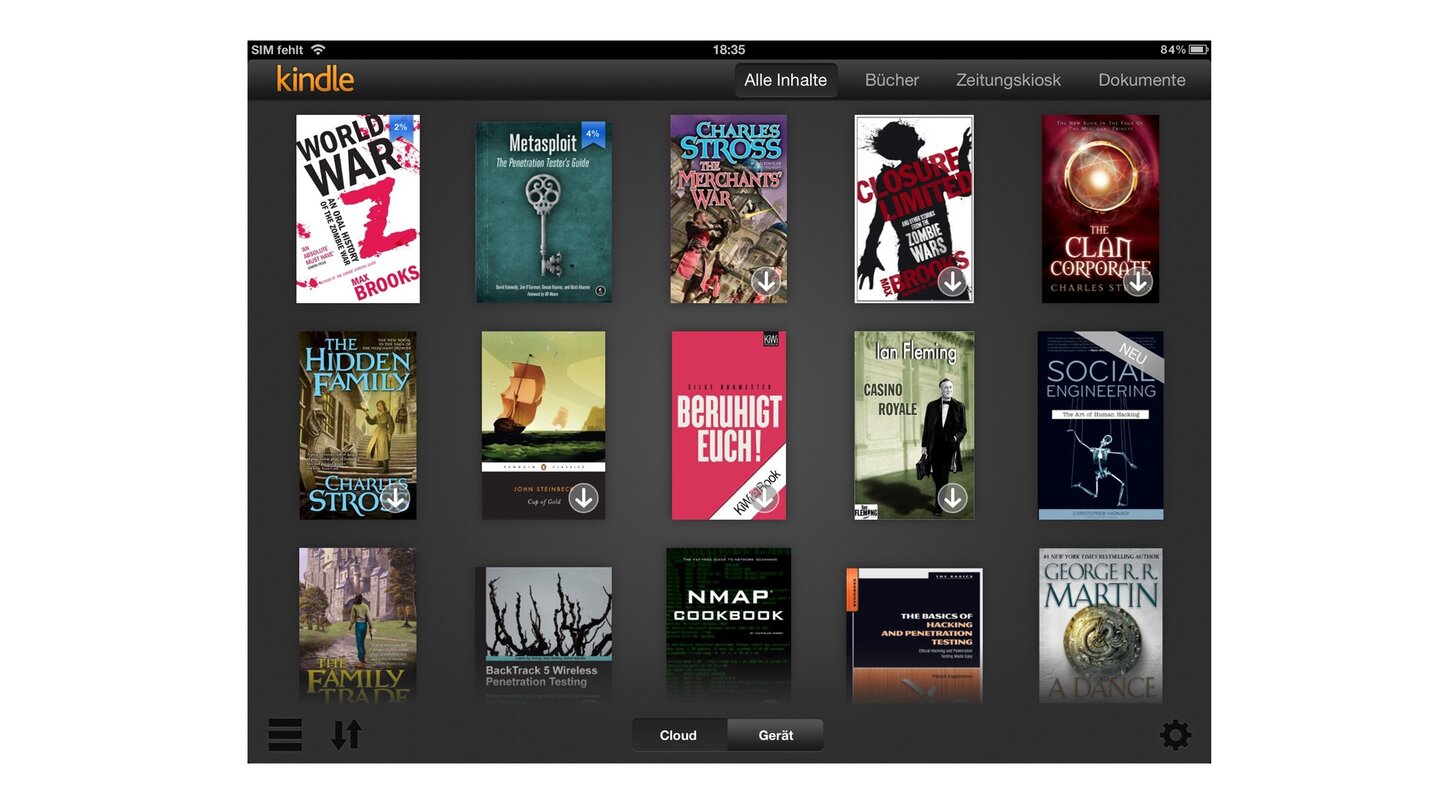Open the list view menu icon
The image size is (1440, 810).
click(285, 735)
